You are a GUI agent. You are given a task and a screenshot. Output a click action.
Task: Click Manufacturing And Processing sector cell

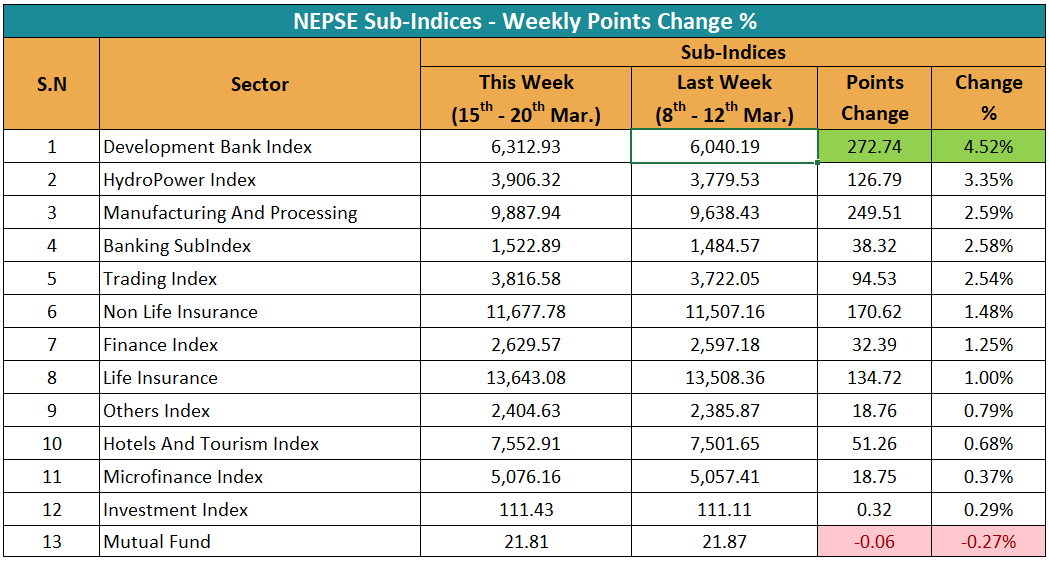coord(230,213)
